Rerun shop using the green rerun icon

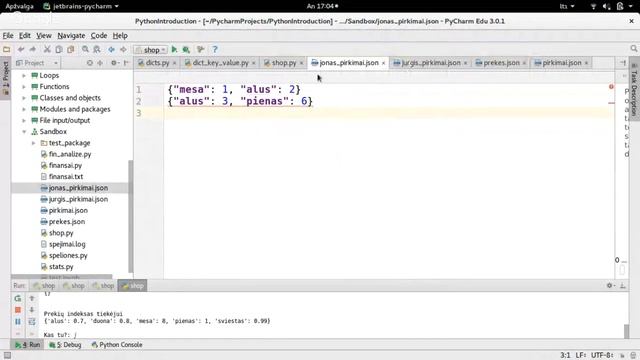click(18, 298)
